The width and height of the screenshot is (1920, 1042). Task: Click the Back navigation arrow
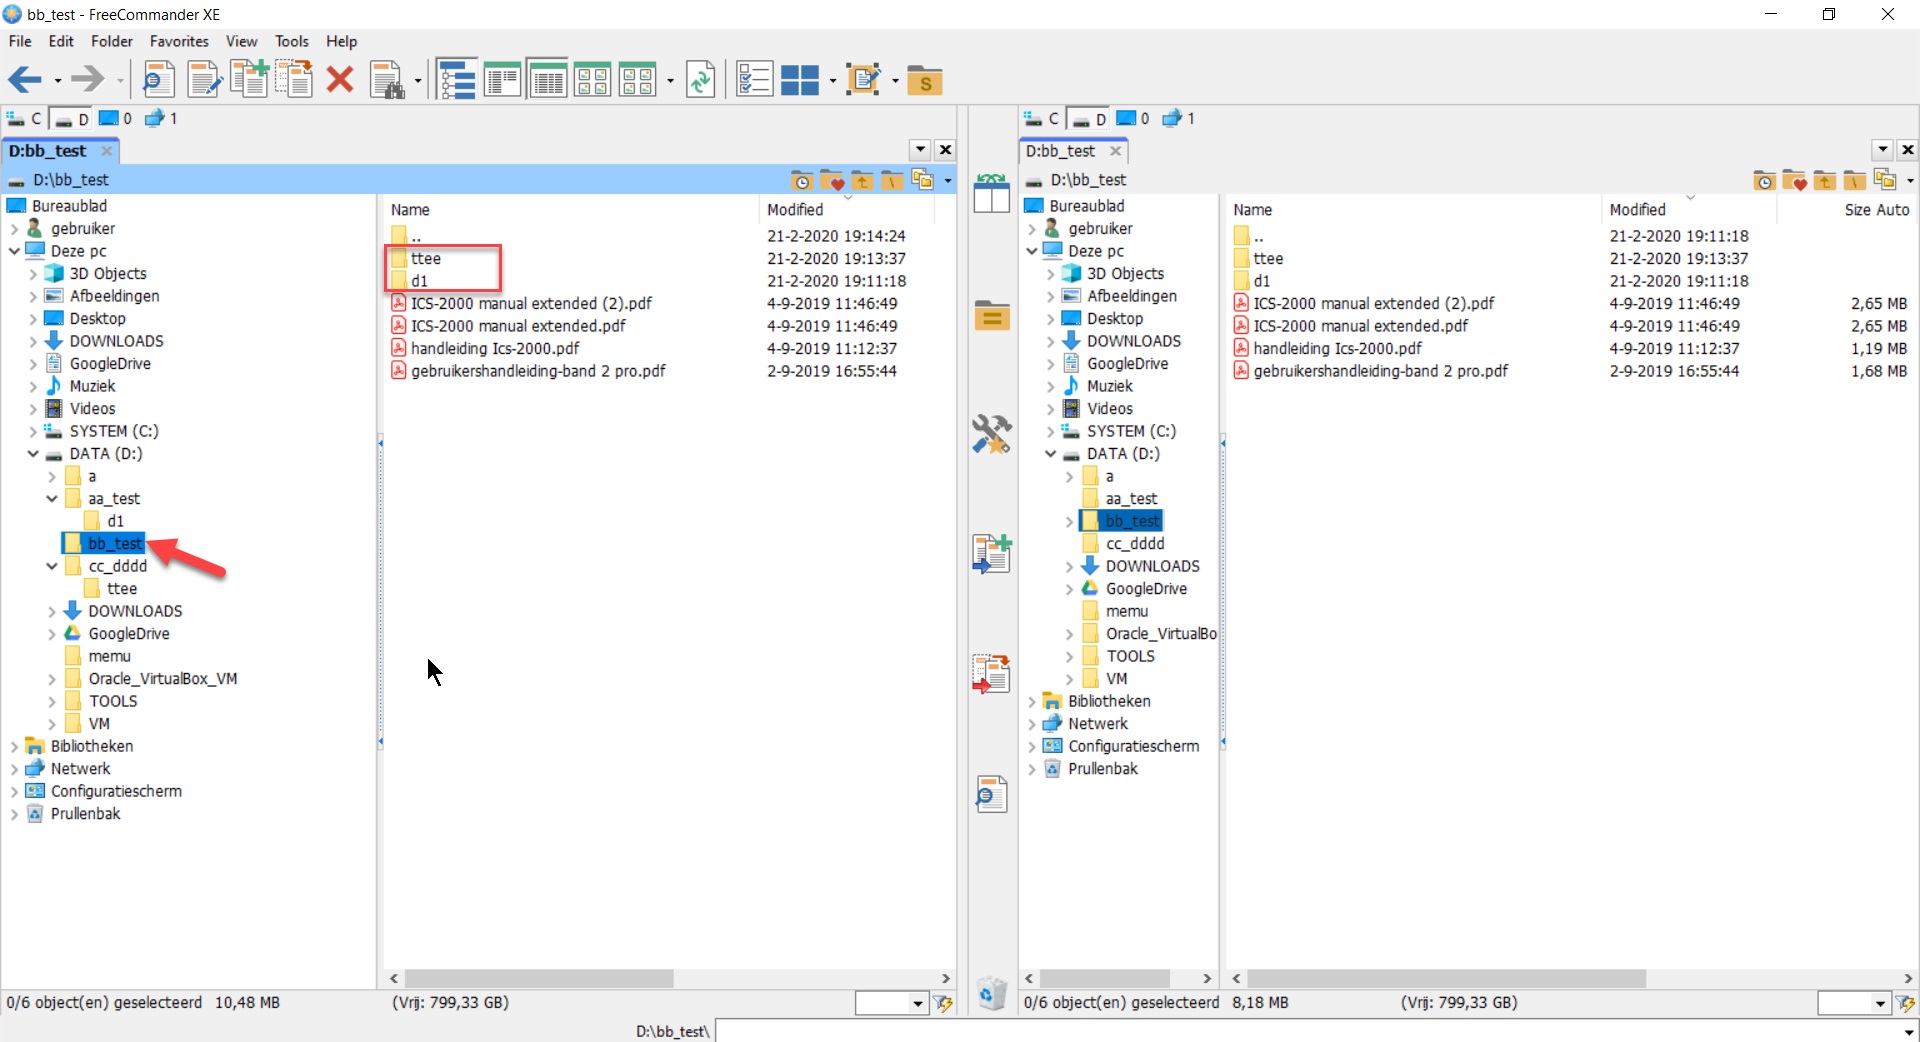coord(25,79)
